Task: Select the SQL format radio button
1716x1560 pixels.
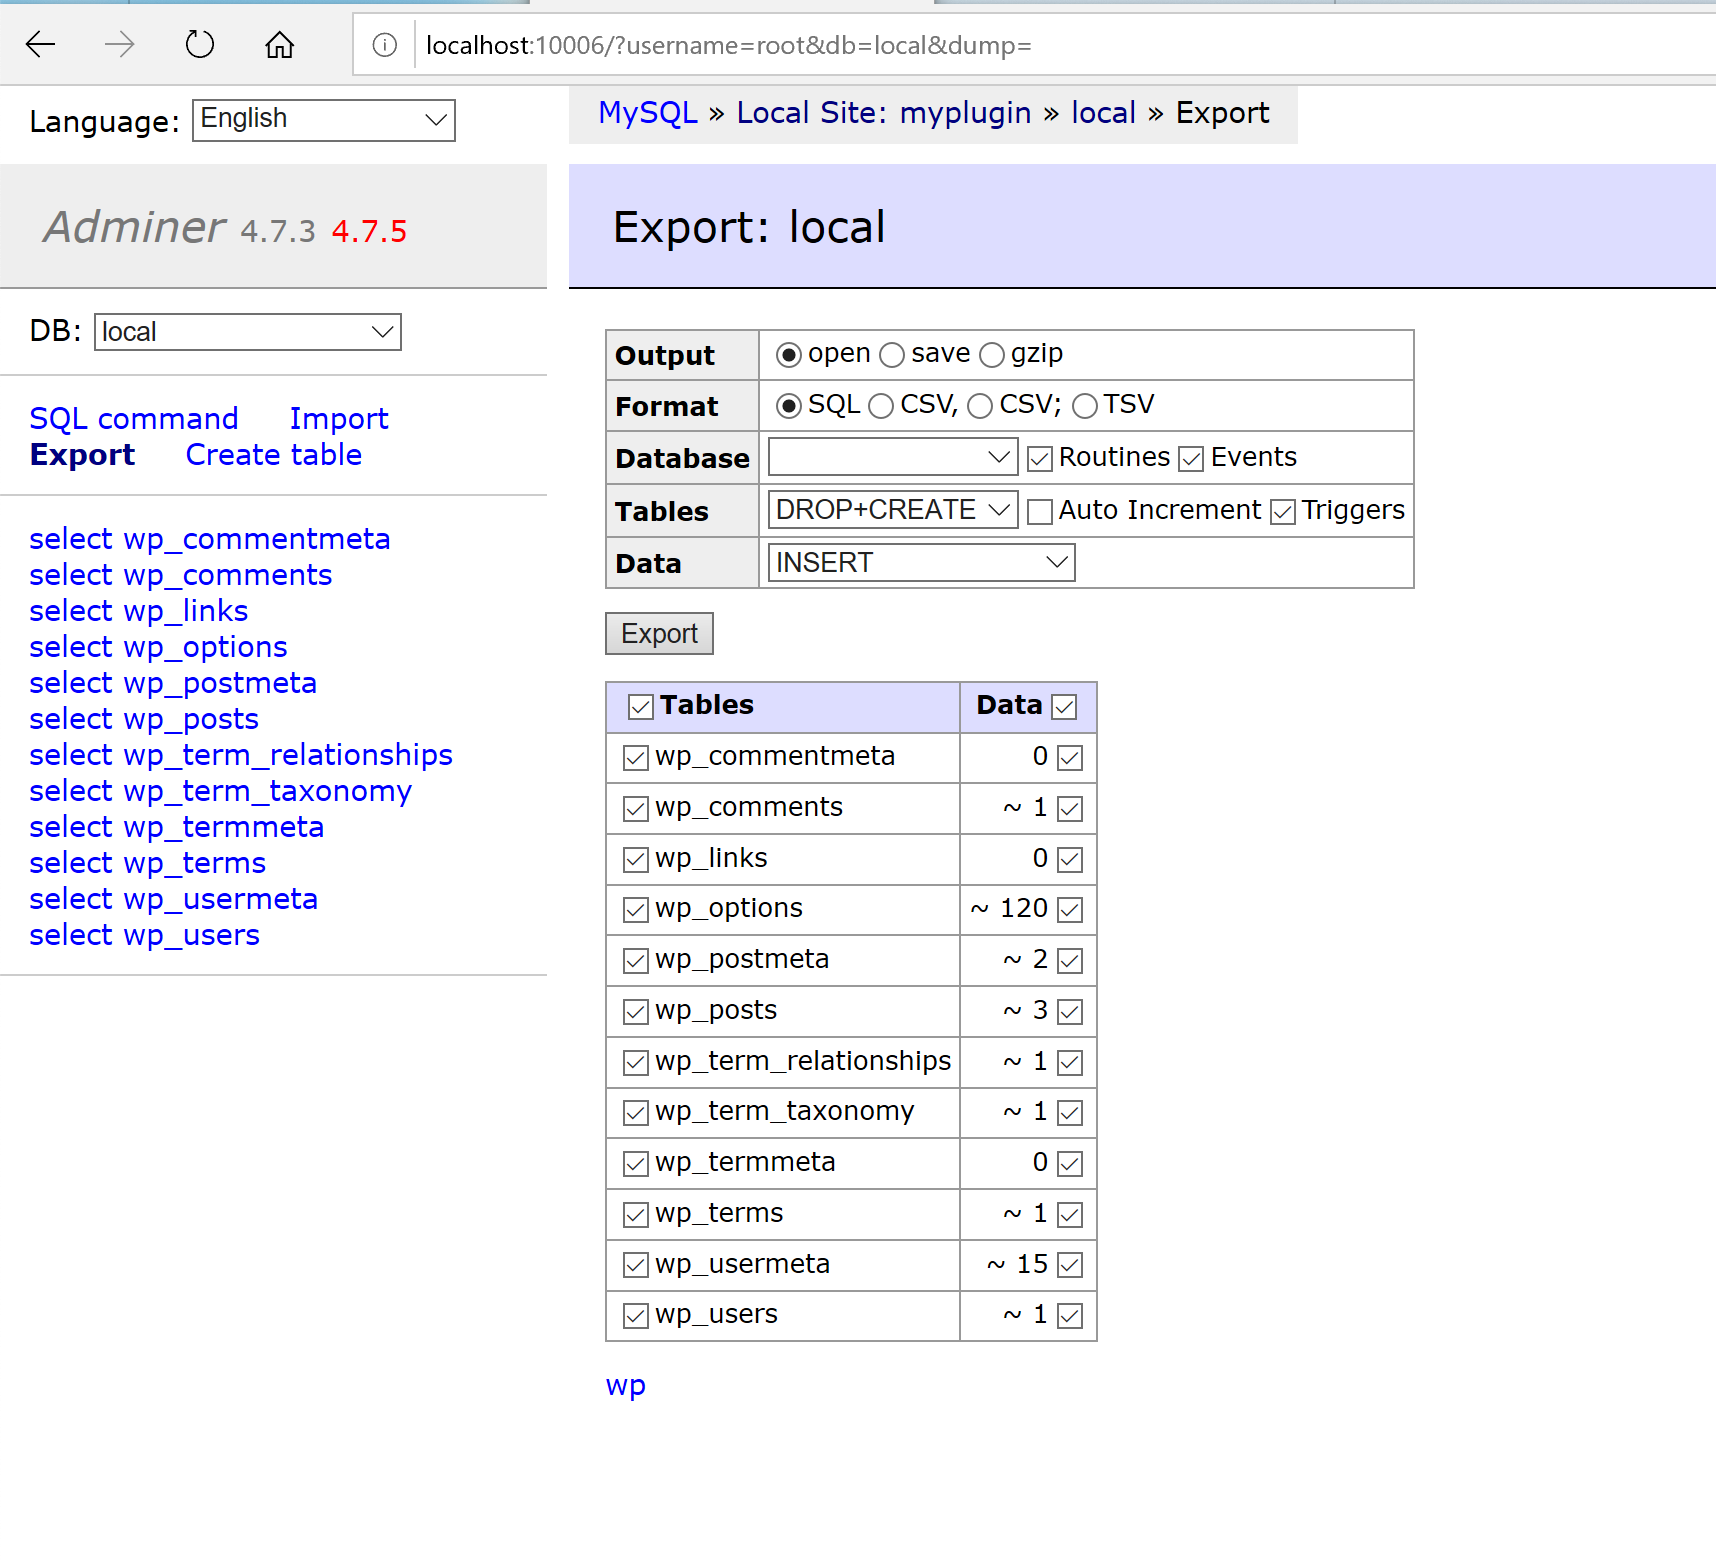Action: pyautogui.click(x=789, y=406)
